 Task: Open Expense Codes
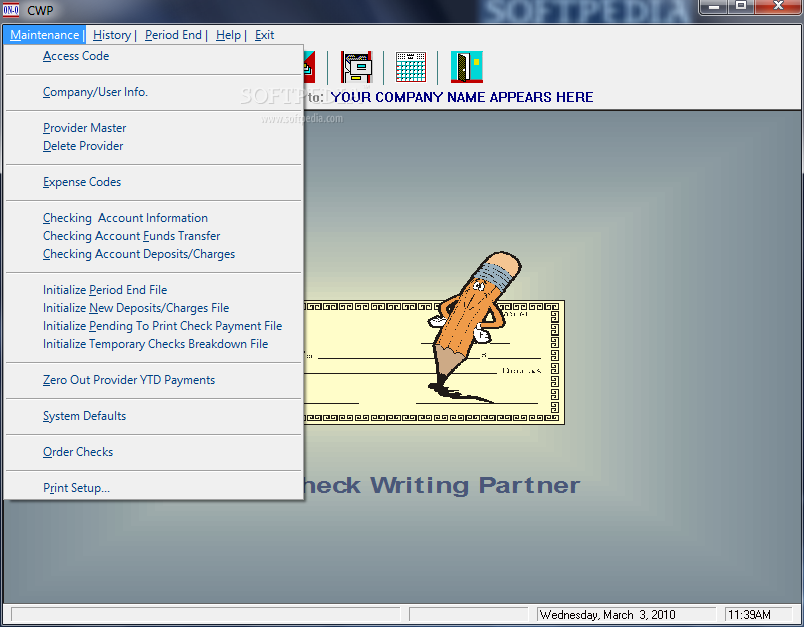[x=154, y=182]
